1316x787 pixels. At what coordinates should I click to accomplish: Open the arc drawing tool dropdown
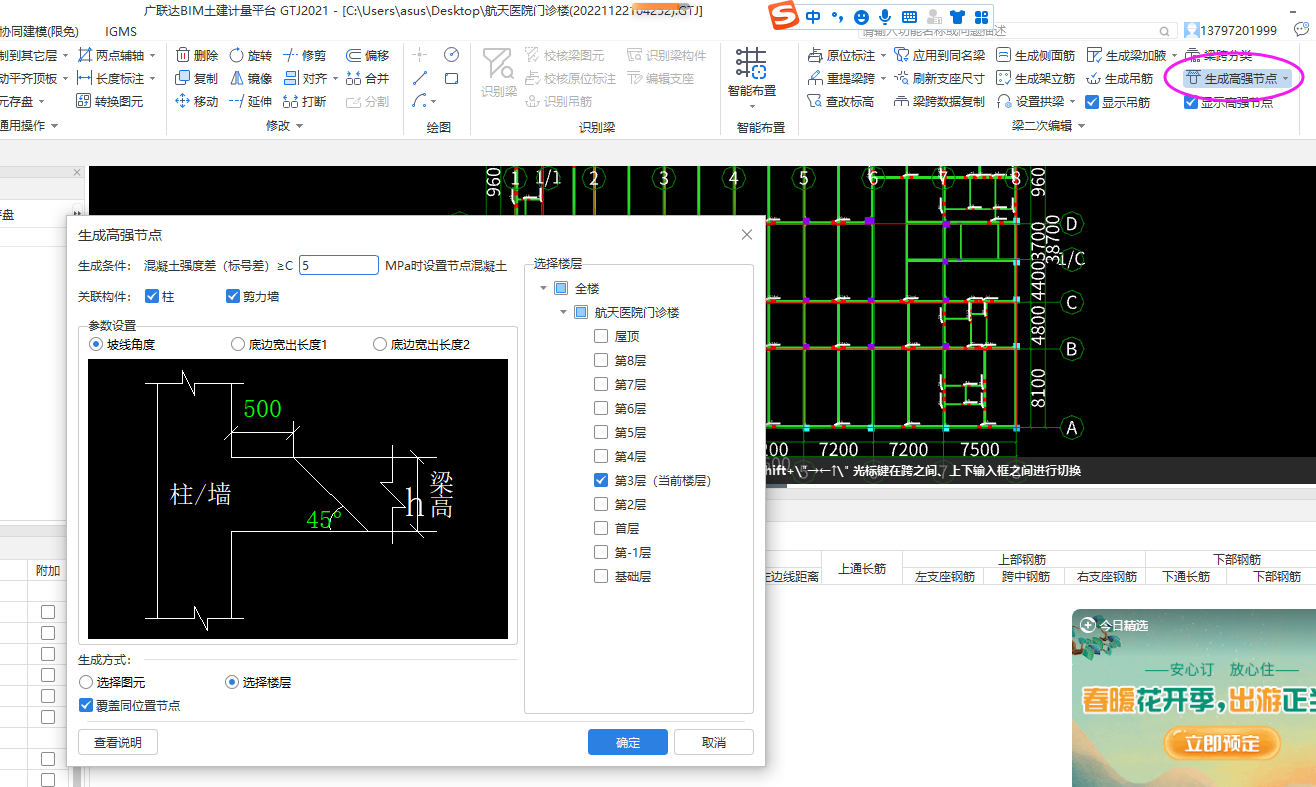434,101
